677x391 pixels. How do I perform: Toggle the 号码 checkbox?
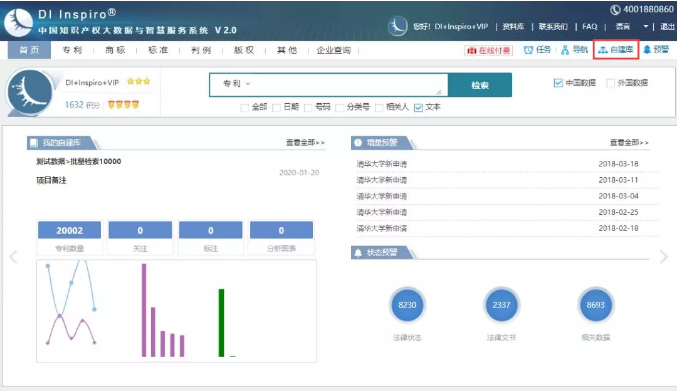click(x=308, y=107)
